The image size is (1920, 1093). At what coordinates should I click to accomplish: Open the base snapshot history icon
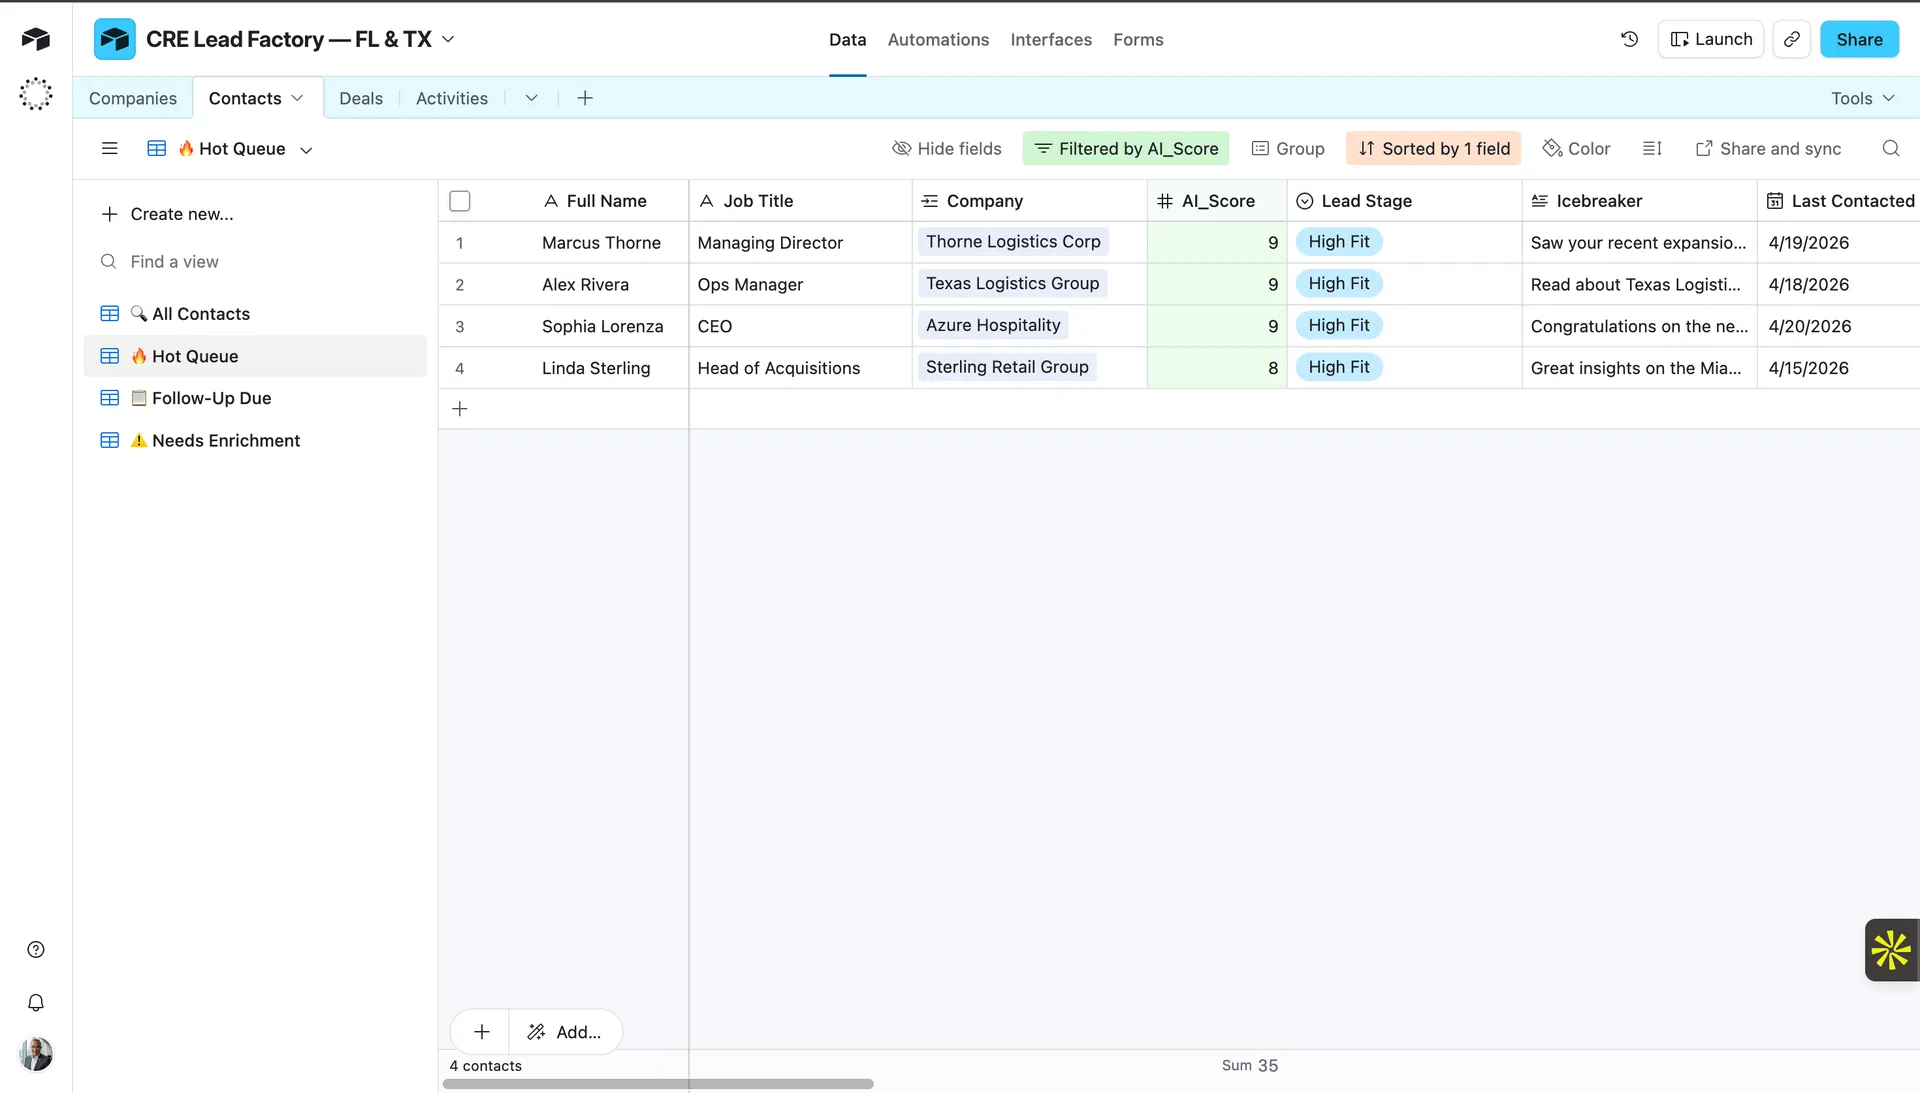point(1628,39)
